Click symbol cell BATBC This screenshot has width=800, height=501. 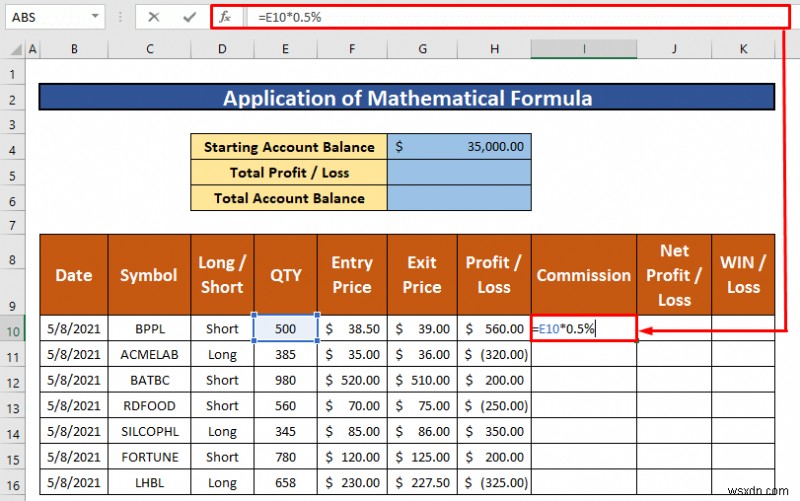tap(149, 380)
